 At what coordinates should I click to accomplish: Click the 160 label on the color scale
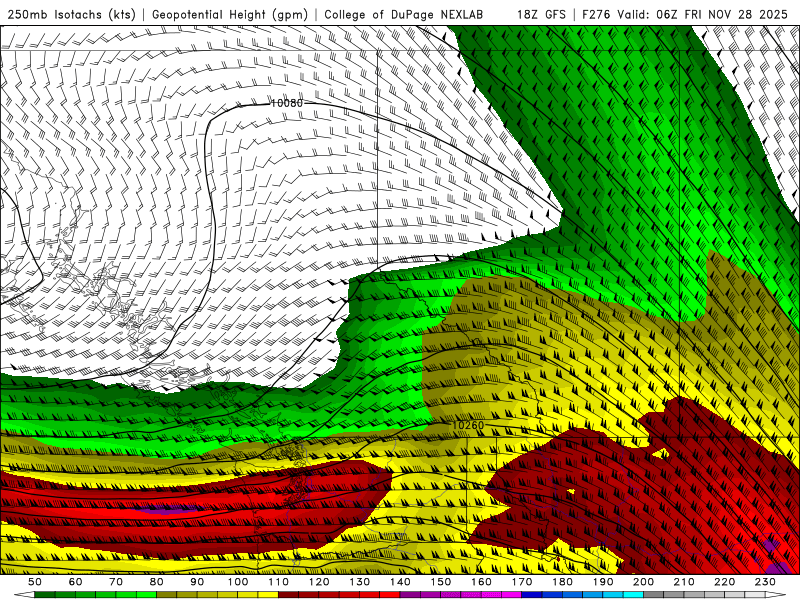pyautogui.click(x=482, y=582)
